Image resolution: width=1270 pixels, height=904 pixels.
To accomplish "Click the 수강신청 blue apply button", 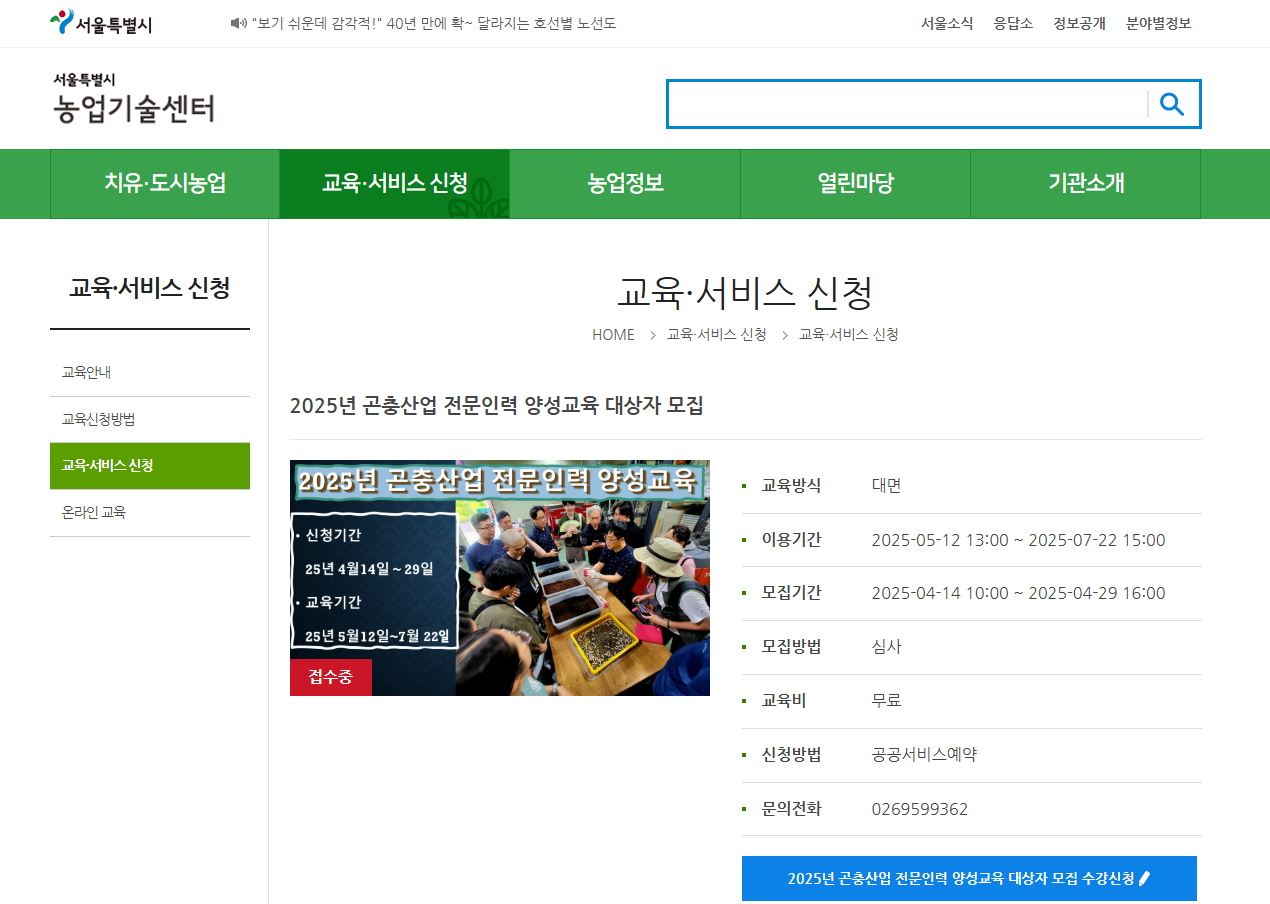I will click(x=969, y=879).
